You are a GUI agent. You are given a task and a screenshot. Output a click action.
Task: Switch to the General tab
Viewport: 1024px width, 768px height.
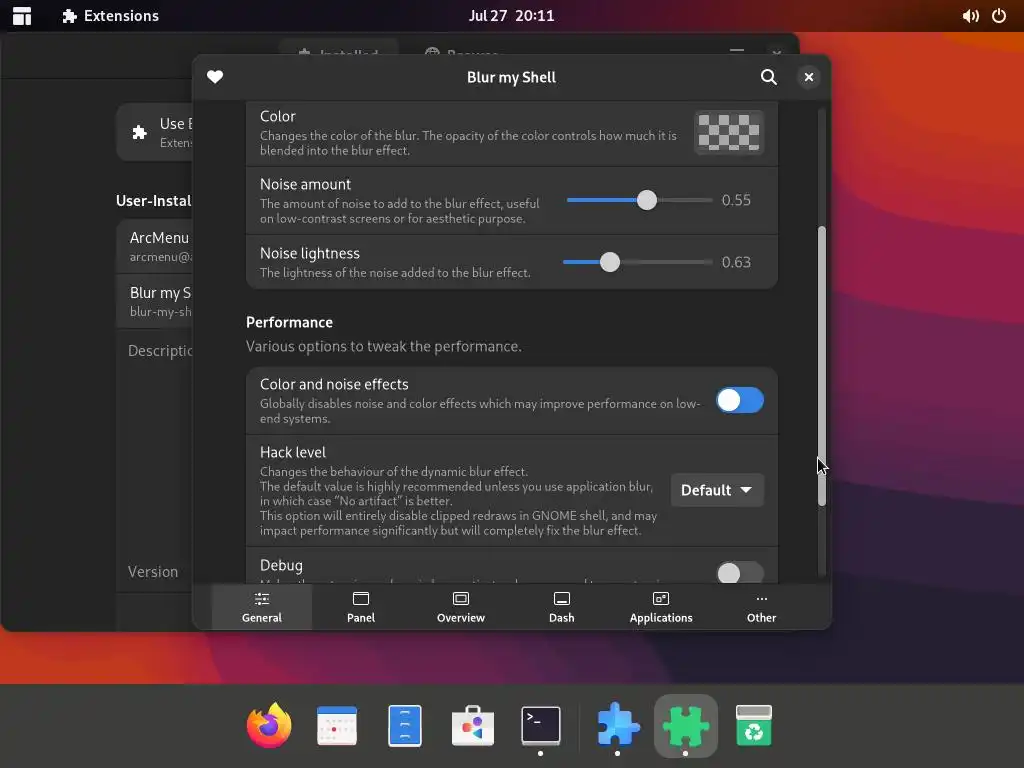(x=262, y=607)
